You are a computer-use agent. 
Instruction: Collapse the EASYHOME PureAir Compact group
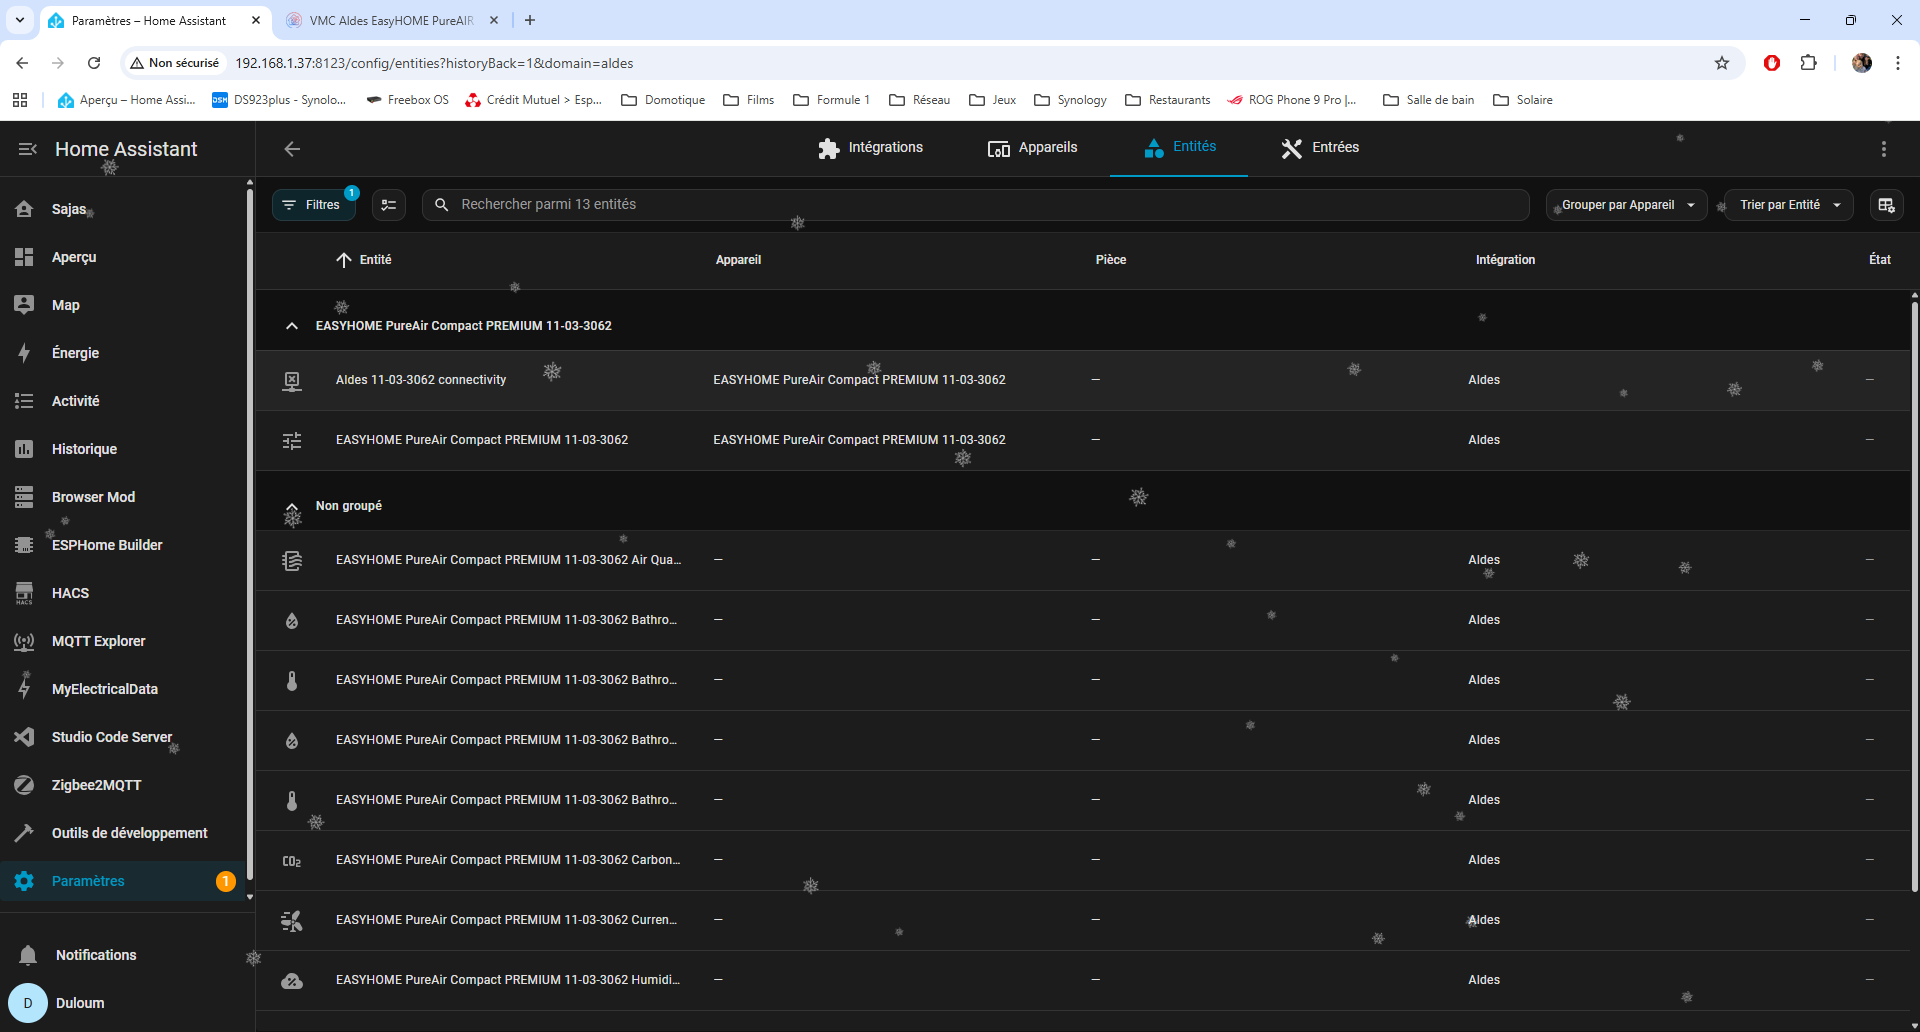292,326
